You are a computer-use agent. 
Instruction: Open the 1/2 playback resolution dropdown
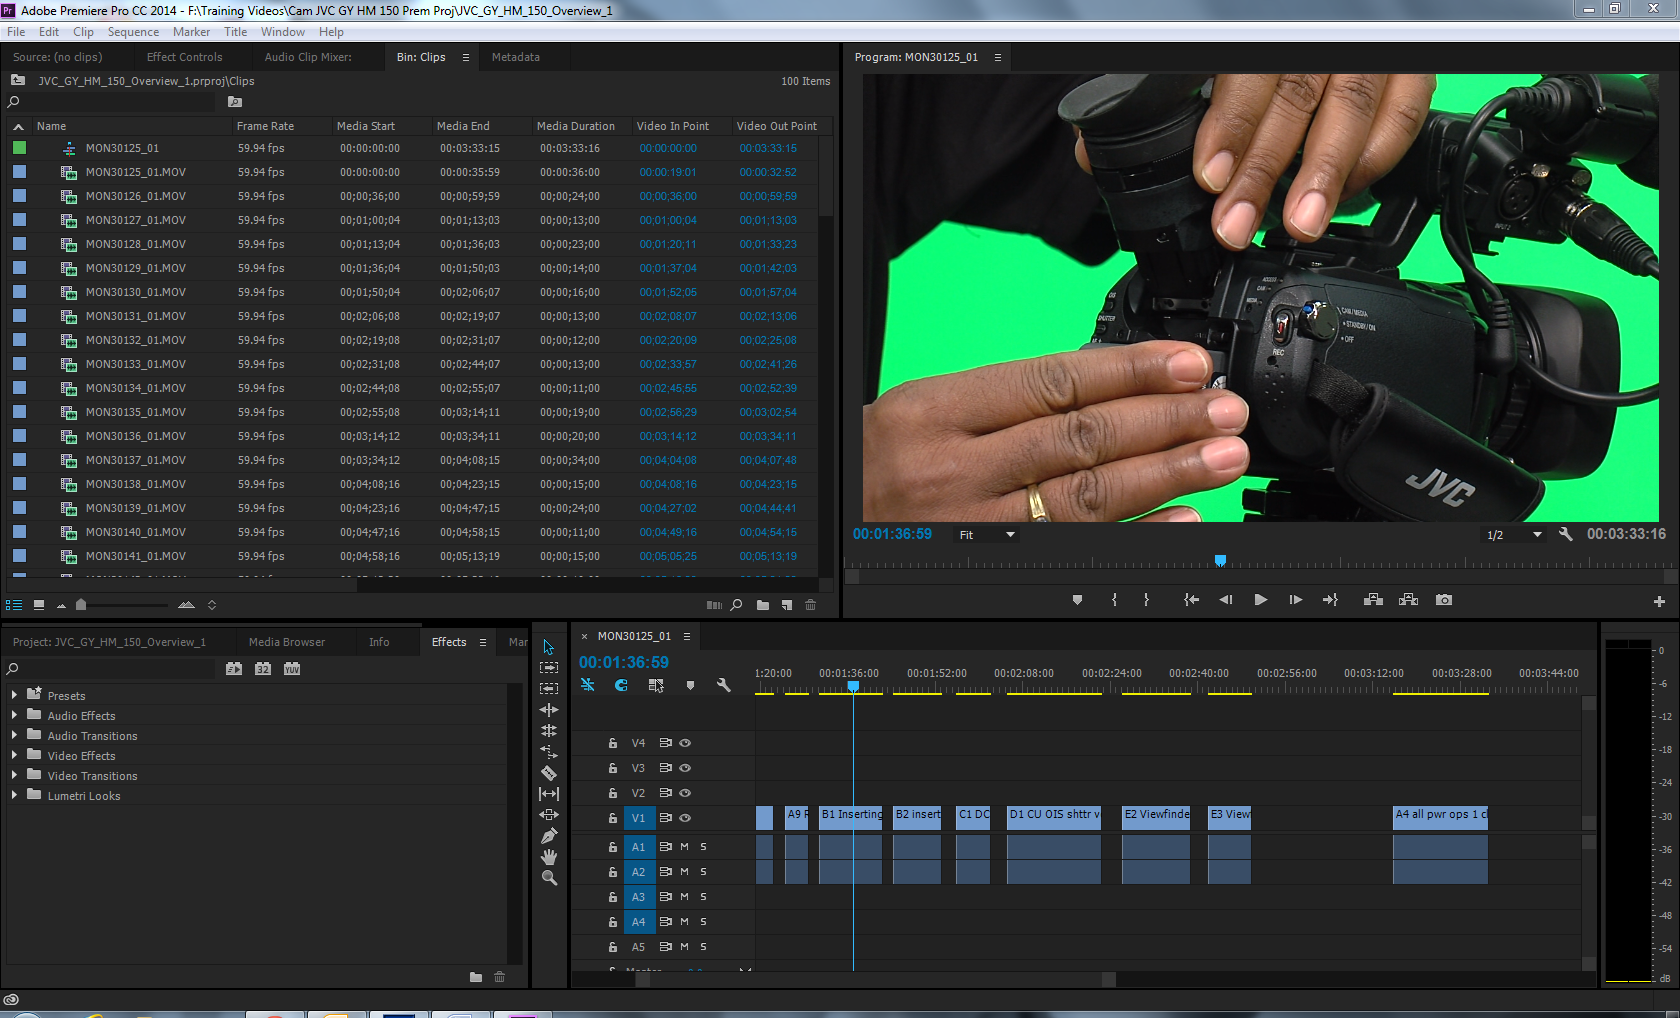tap(1513, 535)
